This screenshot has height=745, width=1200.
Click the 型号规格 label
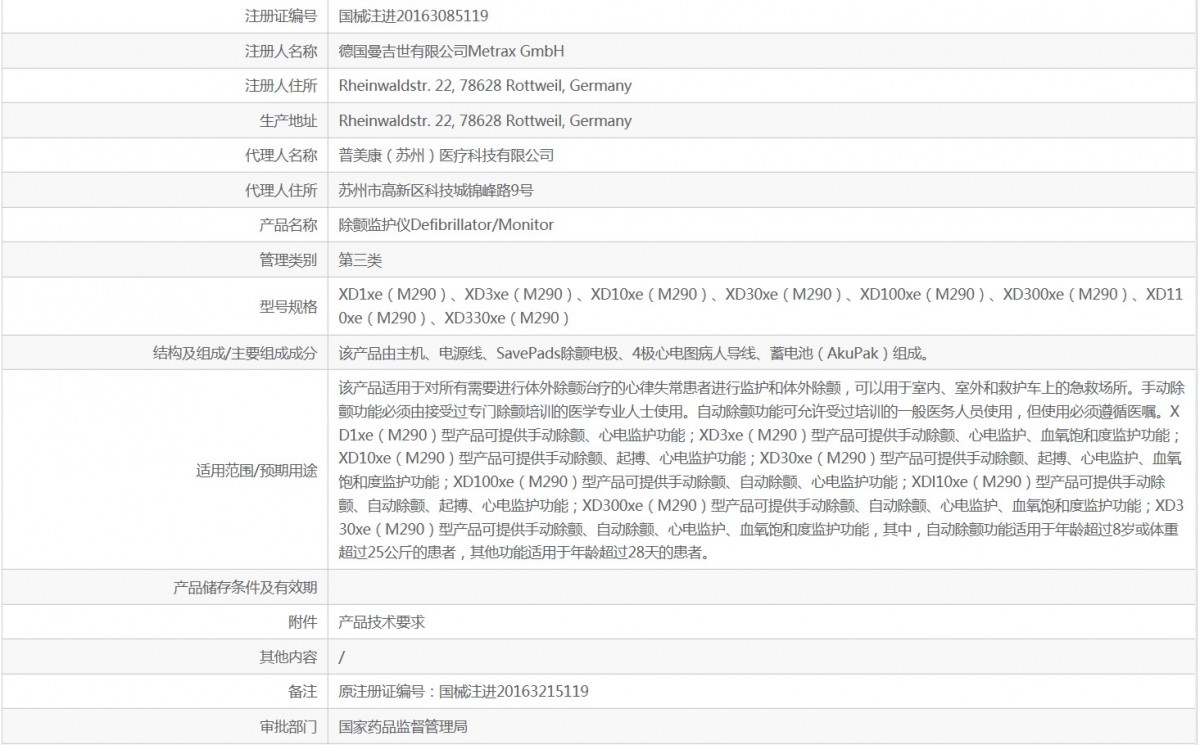tap(288, 306)
